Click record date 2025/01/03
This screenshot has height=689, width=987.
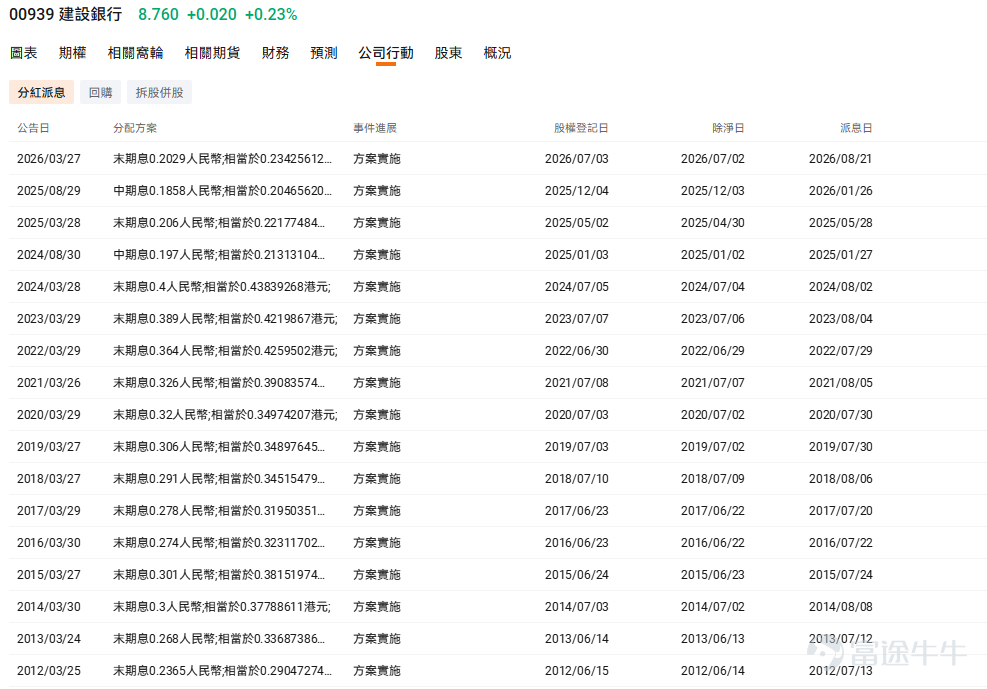[x=577, y=255]
